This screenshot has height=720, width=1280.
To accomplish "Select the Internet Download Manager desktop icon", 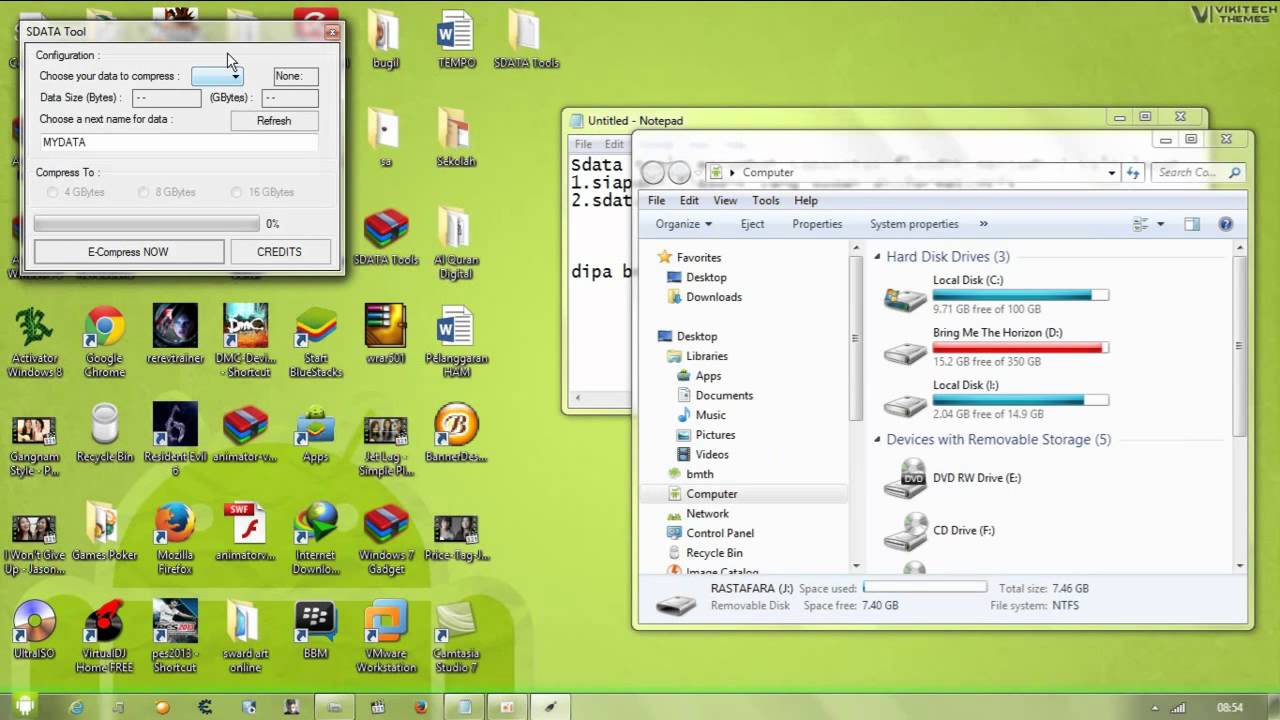I will pyautogui.click(x=315, y=537).
